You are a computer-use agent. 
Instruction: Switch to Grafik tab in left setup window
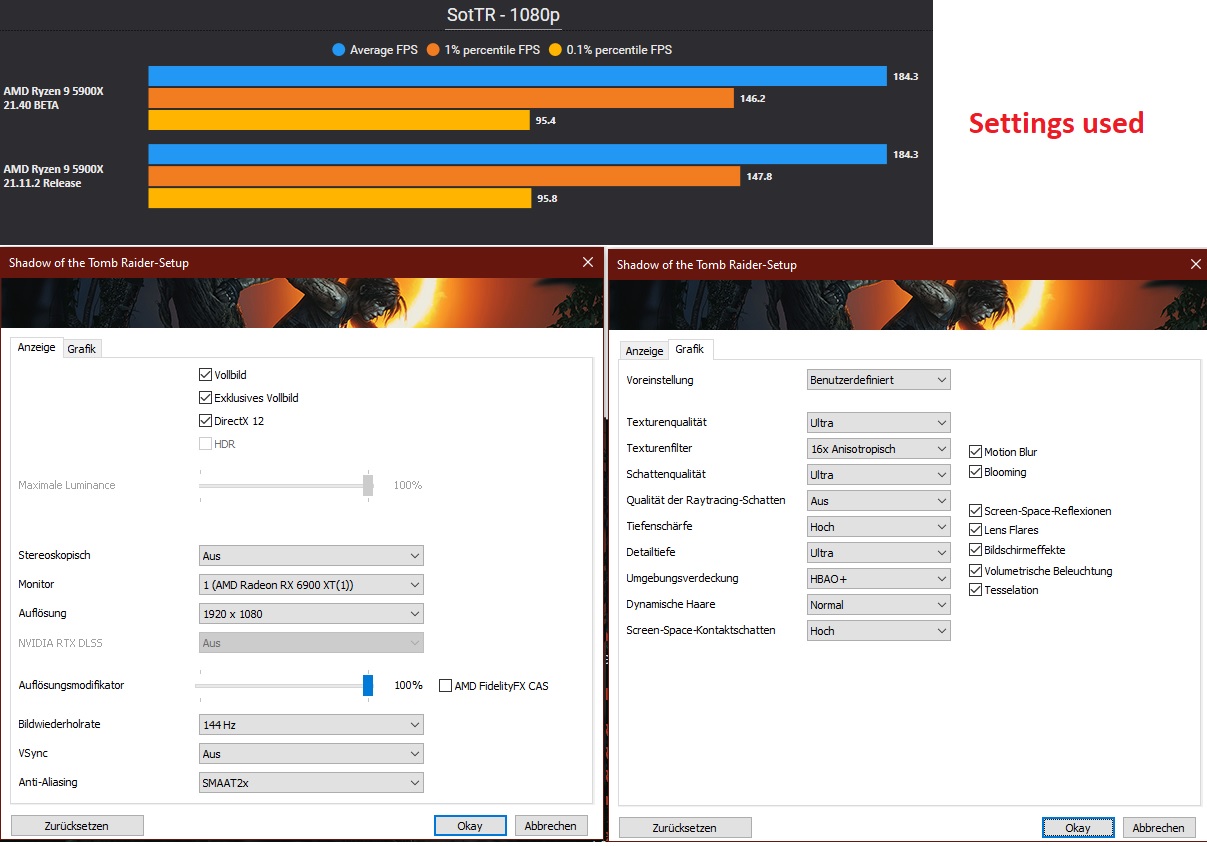pos(82,349)
